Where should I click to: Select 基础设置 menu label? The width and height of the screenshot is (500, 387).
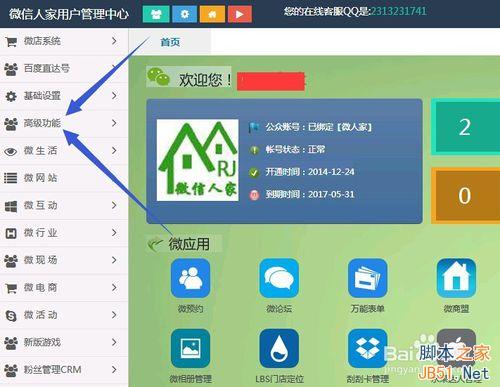(42, 96)
